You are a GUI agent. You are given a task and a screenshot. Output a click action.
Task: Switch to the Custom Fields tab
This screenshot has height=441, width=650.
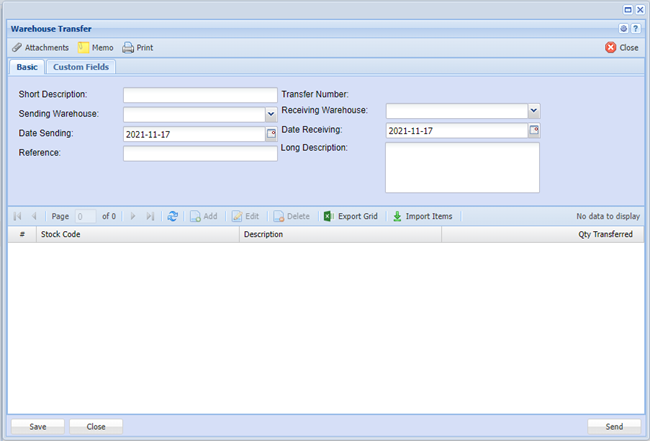point(82,67)
